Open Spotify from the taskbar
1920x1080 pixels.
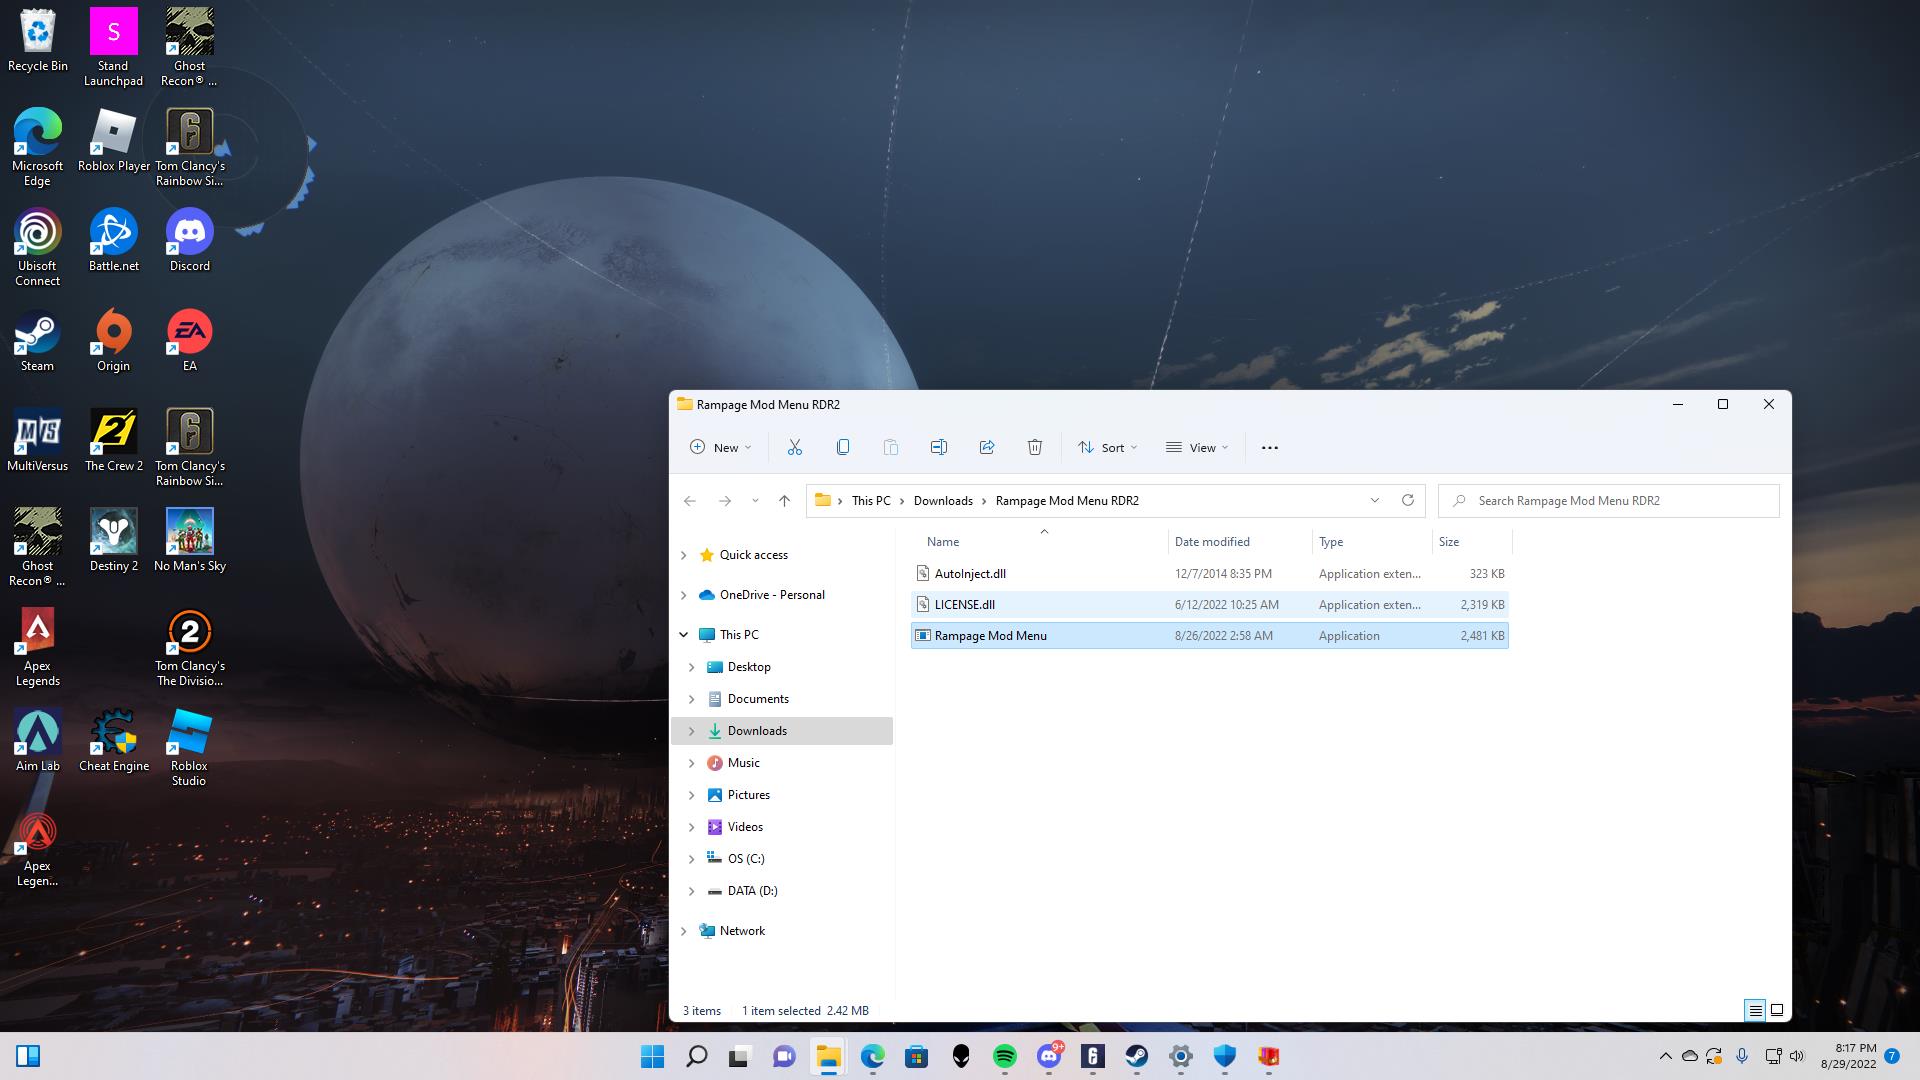[1005, 1056]
